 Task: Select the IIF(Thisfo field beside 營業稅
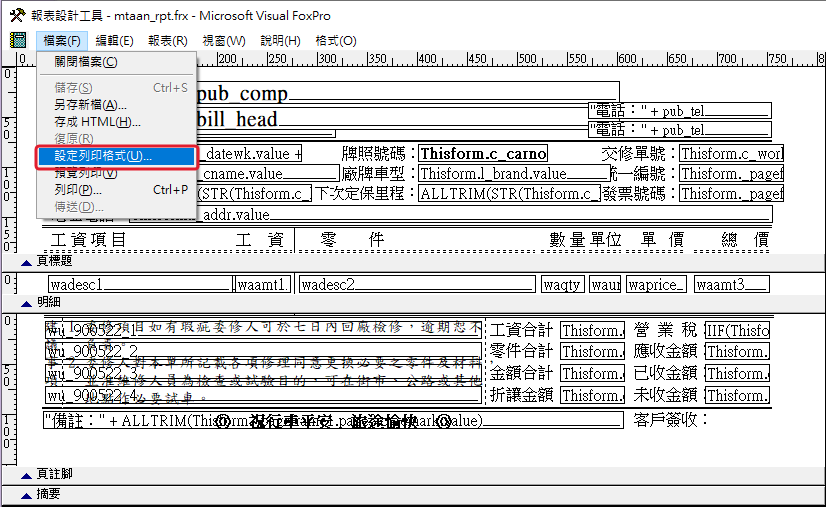click(x=738, y=330)
